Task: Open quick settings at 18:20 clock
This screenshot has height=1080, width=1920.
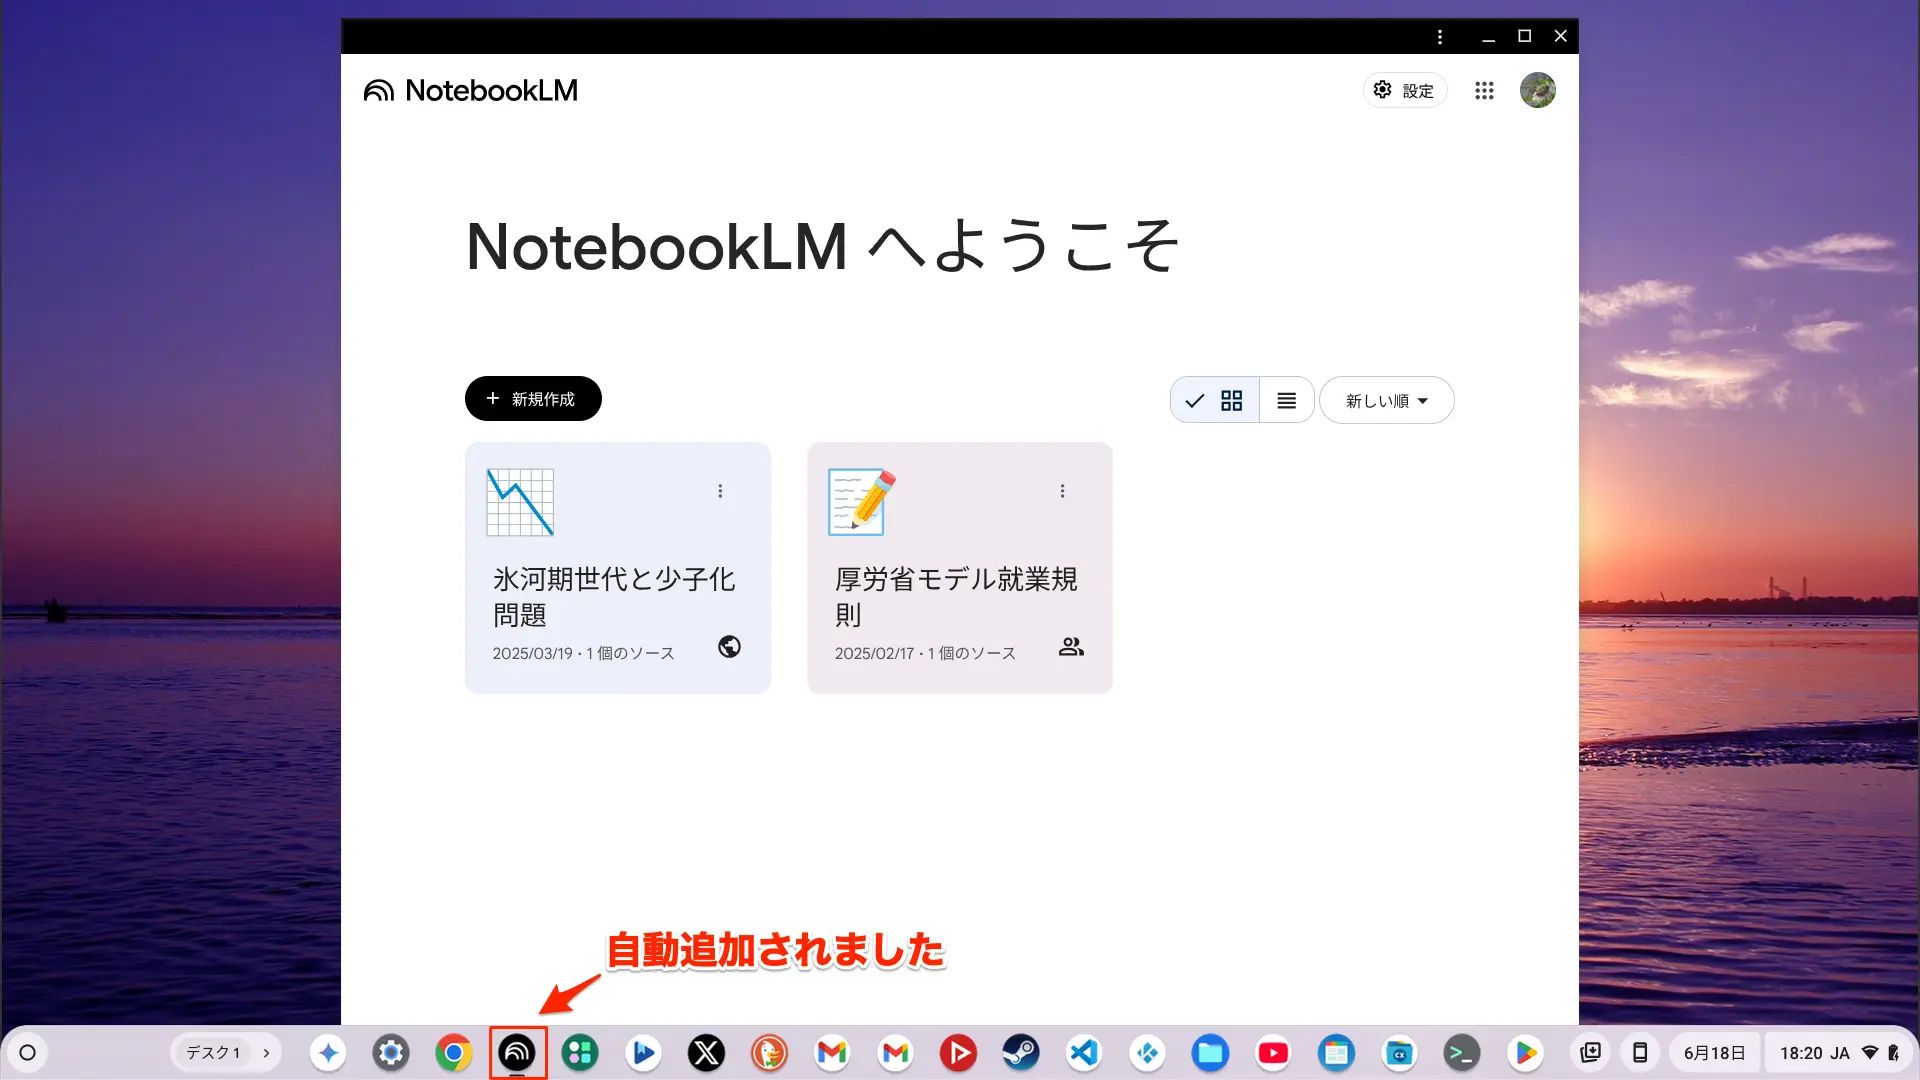Action: (x=1801, y=1053)
